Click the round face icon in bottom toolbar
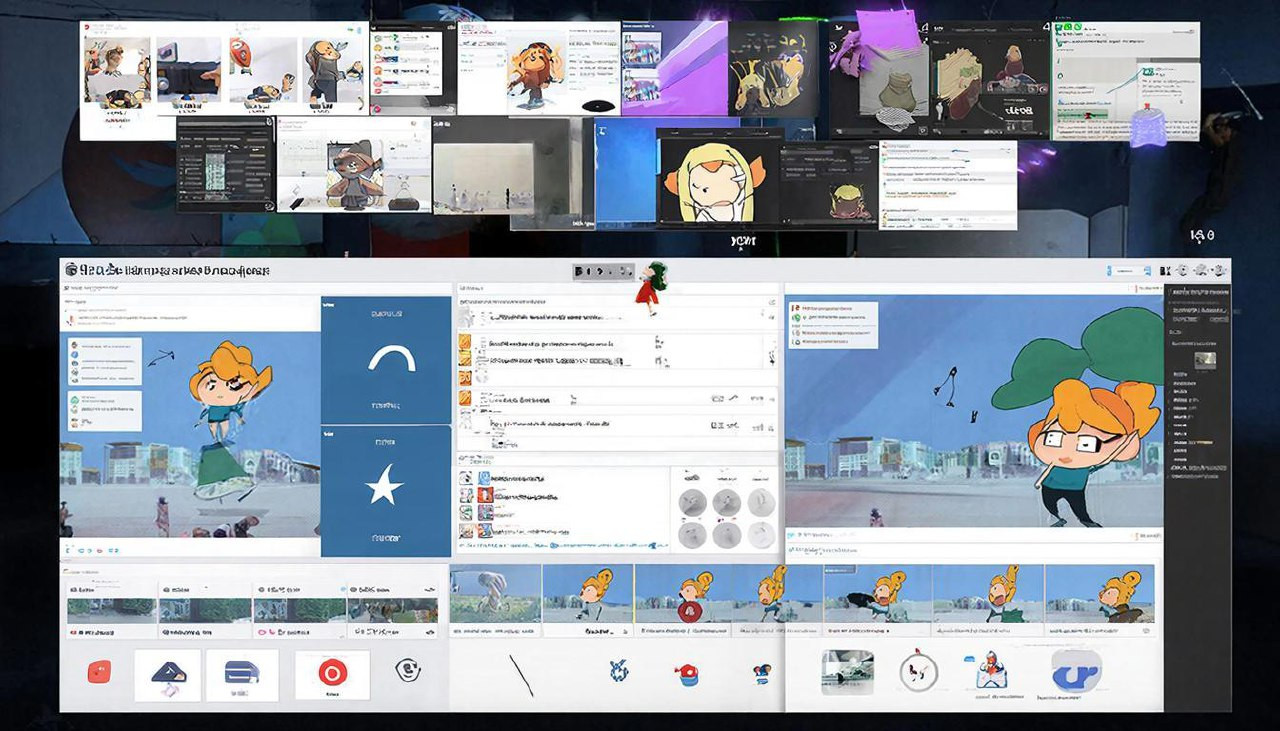The width and height of the screenshot is (1280, 731). 407,670
